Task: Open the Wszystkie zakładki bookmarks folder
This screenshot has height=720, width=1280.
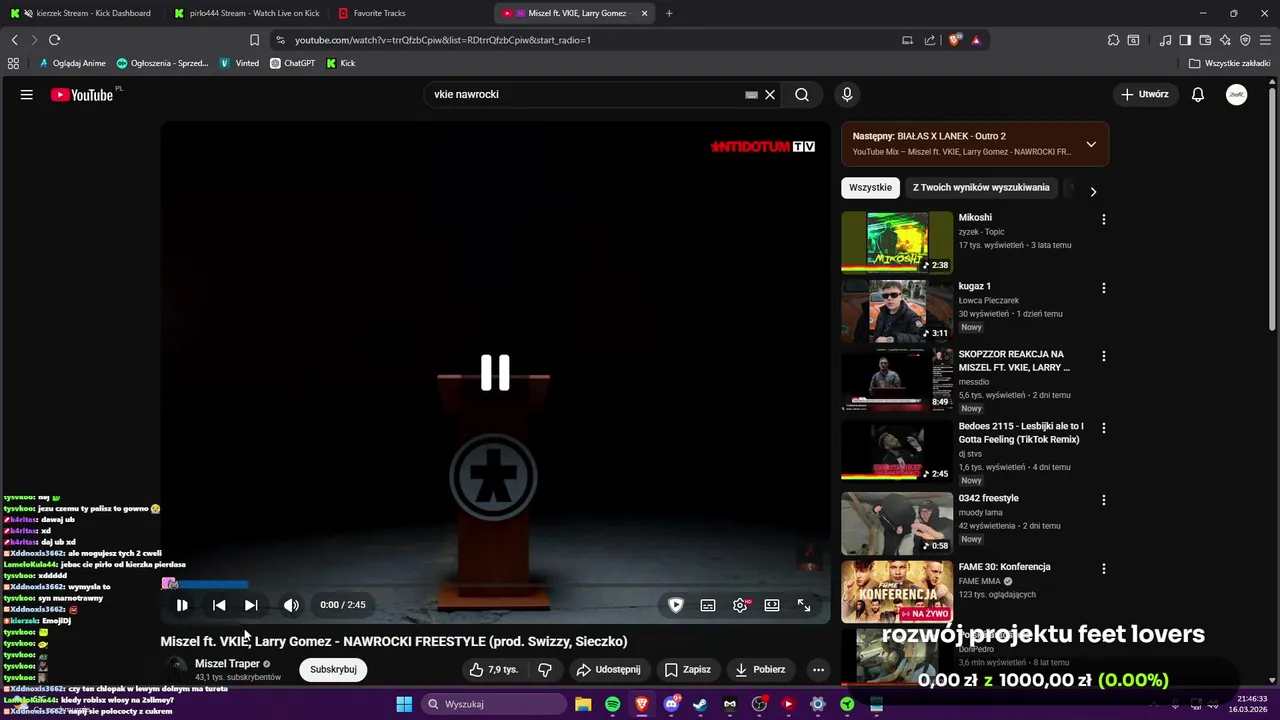Action: point(1230,63)
